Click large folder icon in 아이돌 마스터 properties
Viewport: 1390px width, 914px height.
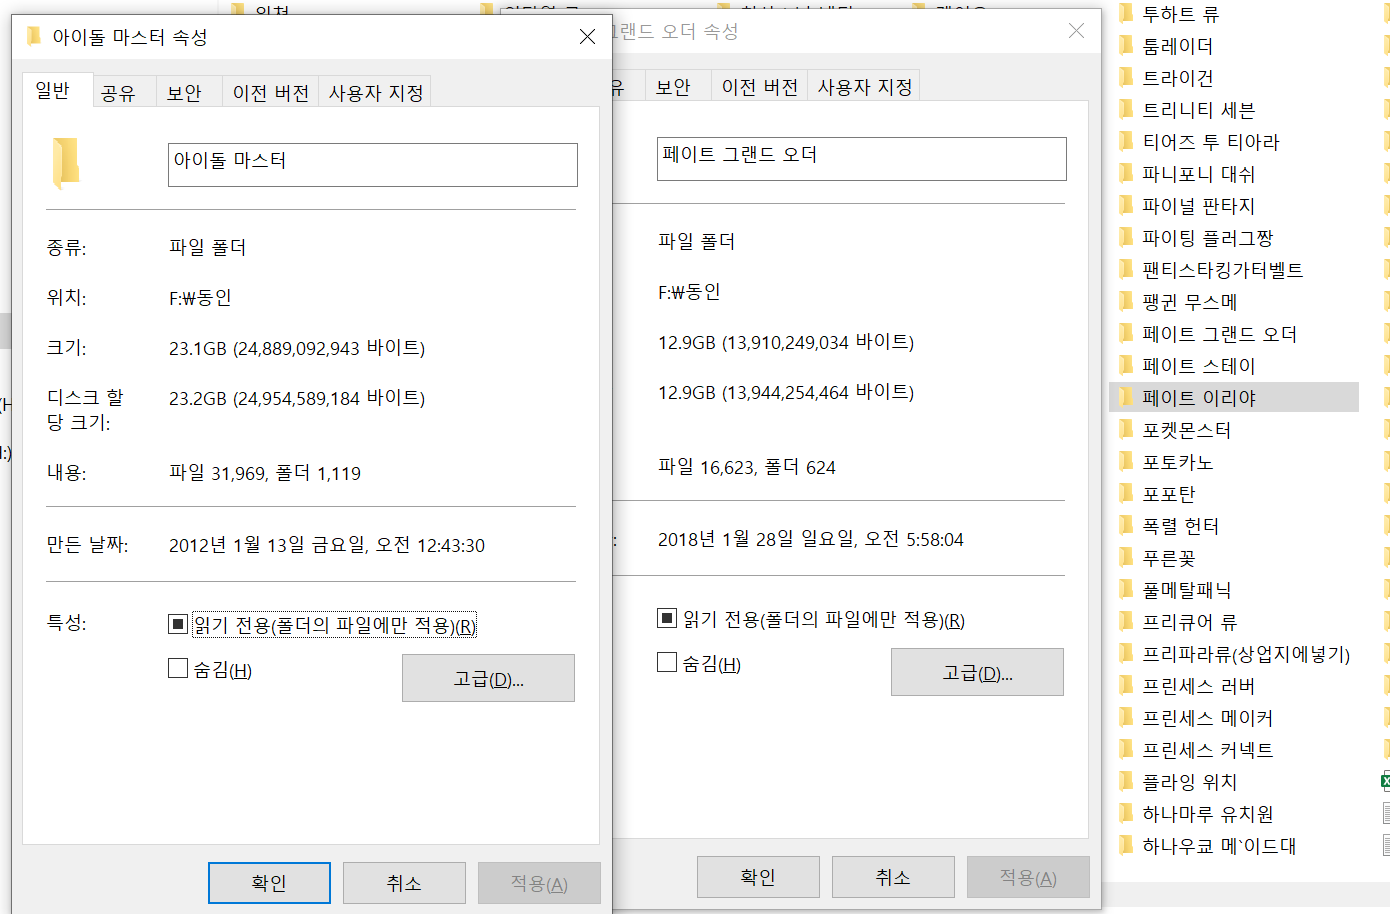(x=66, y=163)
